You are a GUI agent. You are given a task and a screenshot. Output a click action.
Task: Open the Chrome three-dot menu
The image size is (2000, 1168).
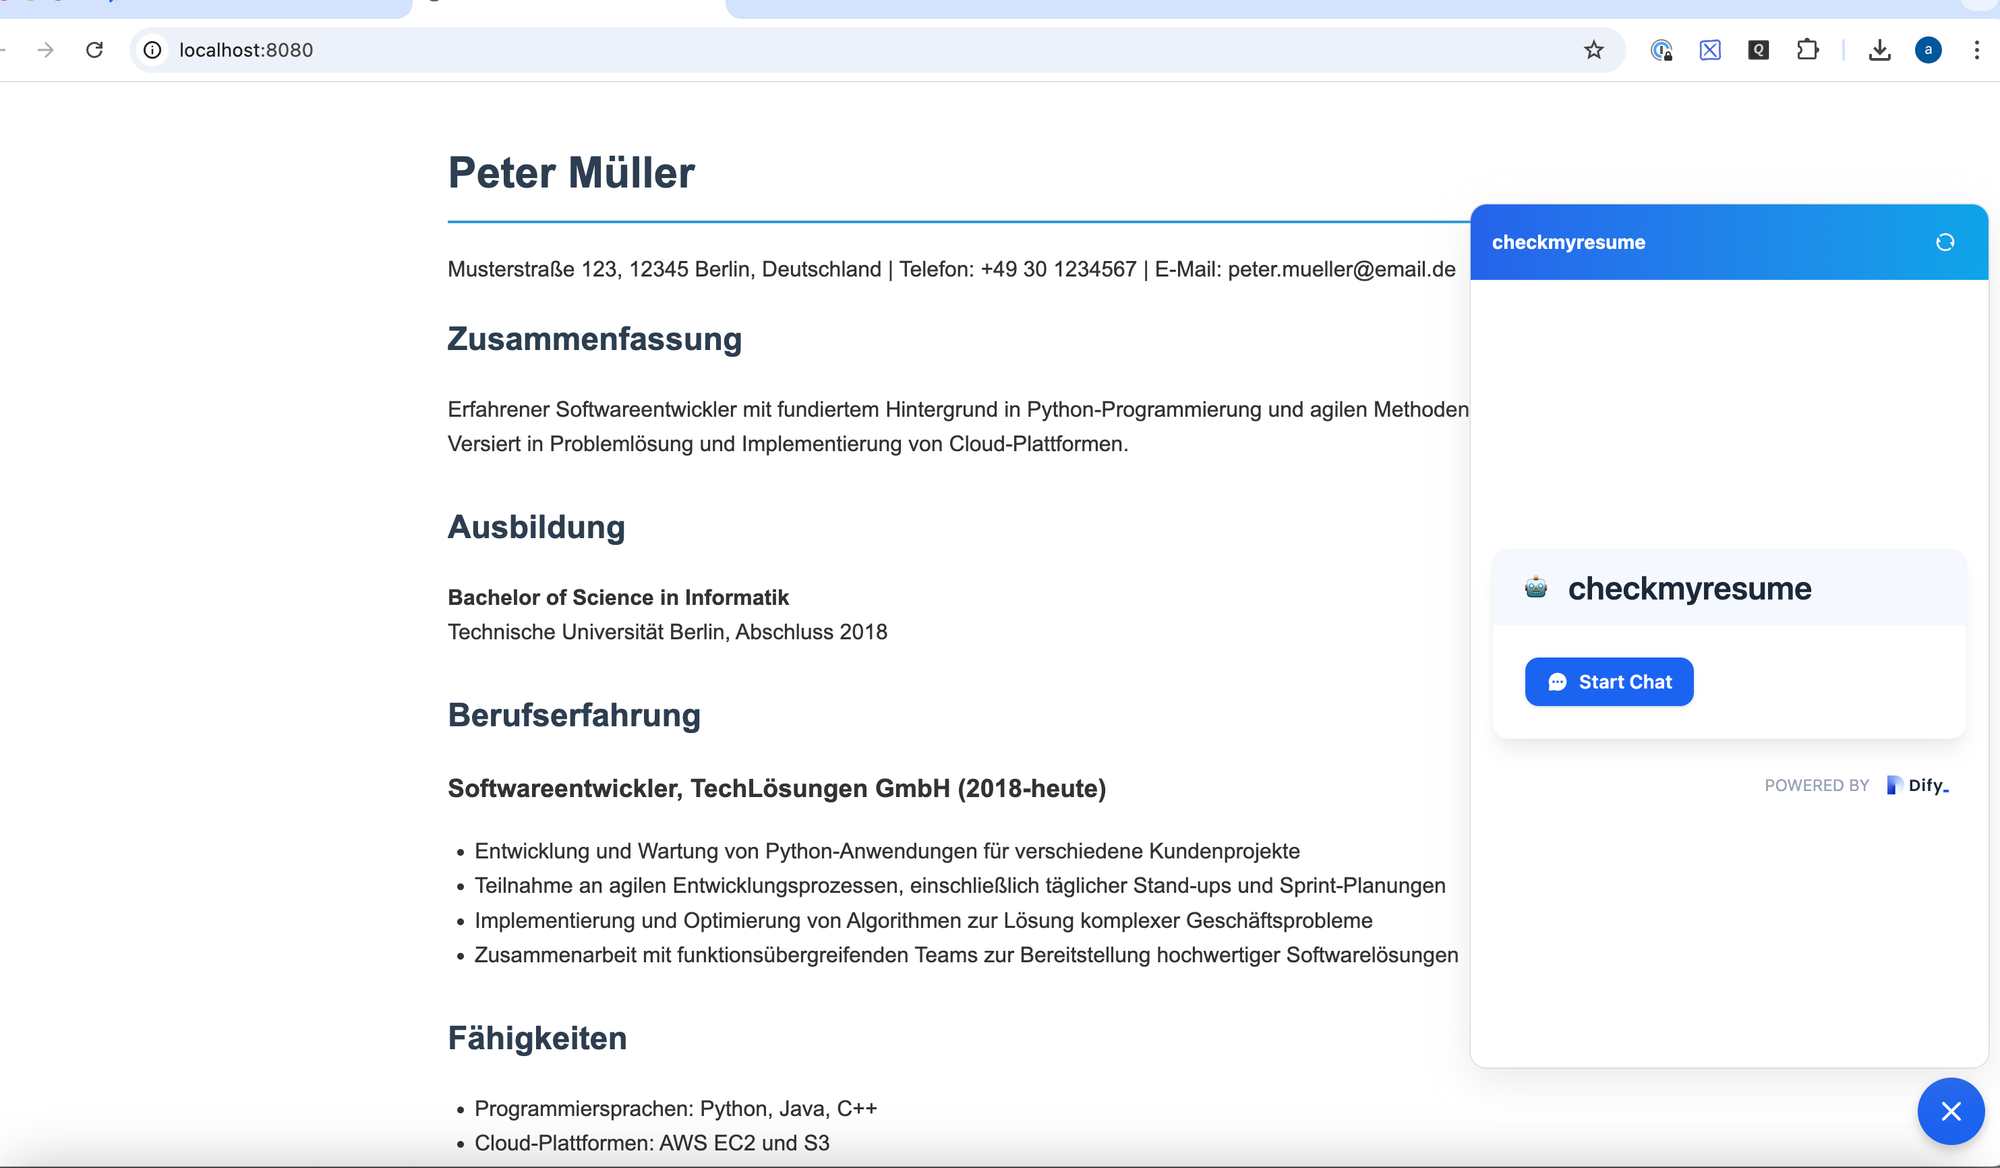coord(1976,50)
